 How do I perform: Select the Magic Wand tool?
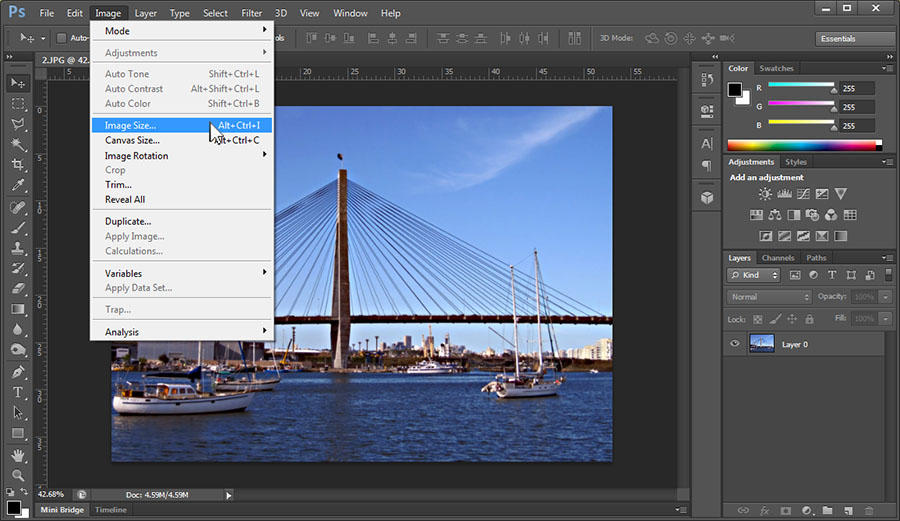point(18,145)
